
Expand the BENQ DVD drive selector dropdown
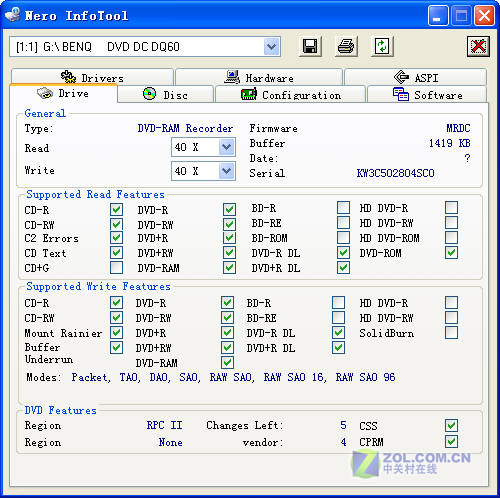tap(271, 46)
